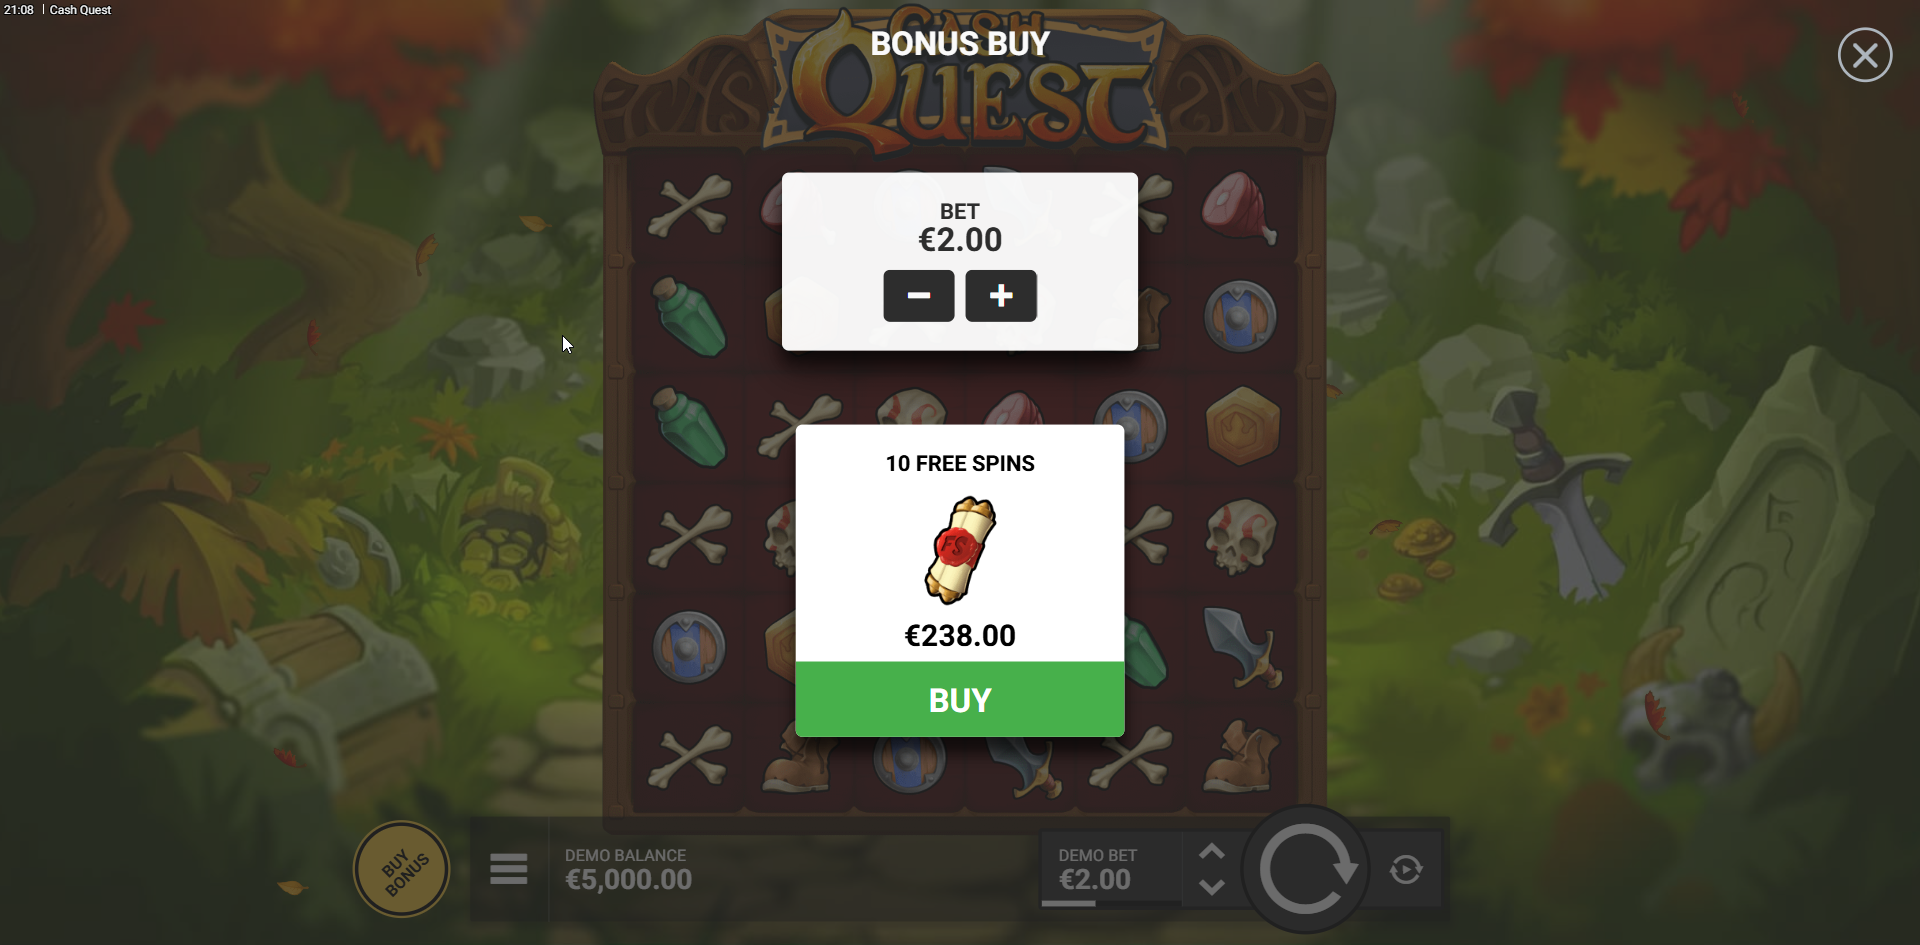1920x945 pixels.
Task: Click the dagger symbol on right reel
Action: coord(1242,647)
